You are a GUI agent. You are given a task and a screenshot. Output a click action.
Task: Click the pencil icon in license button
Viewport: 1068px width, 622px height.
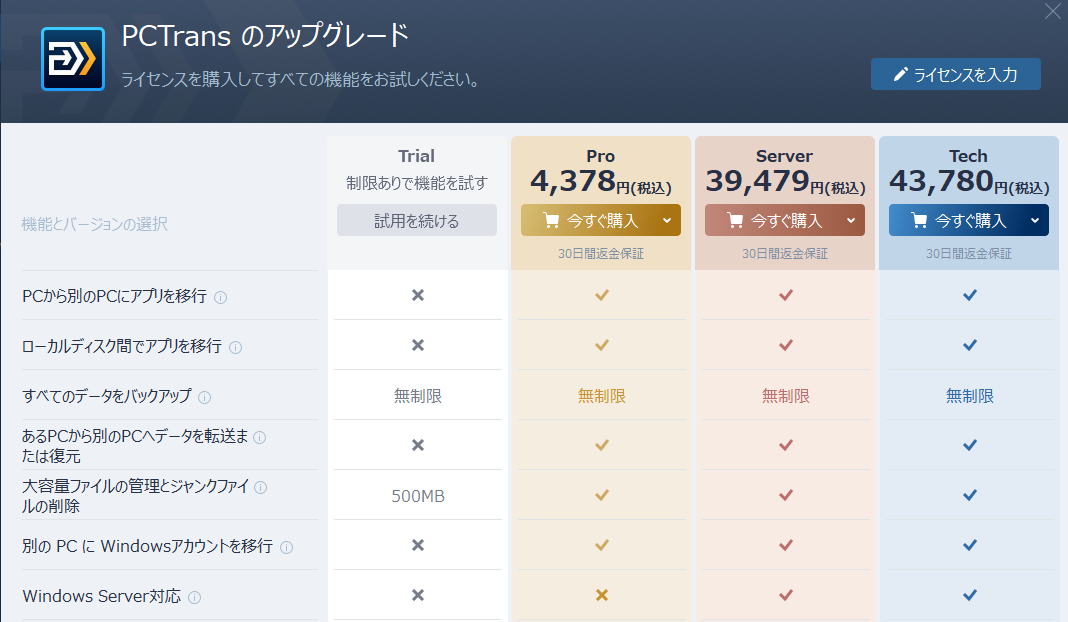point(900,74)
